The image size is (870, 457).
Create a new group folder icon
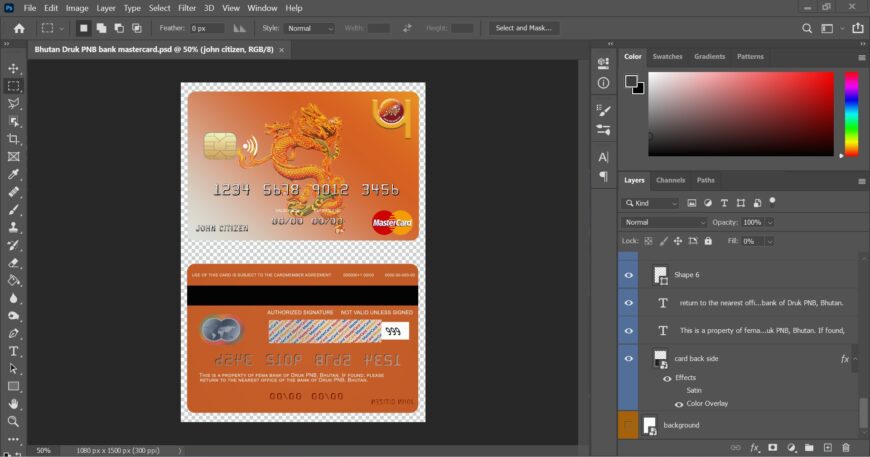point(809,448)
